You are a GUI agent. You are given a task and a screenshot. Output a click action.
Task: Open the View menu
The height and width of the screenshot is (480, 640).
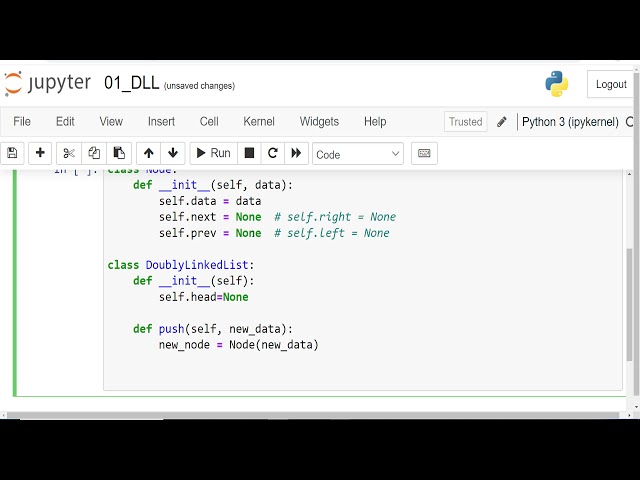point(111,122)
